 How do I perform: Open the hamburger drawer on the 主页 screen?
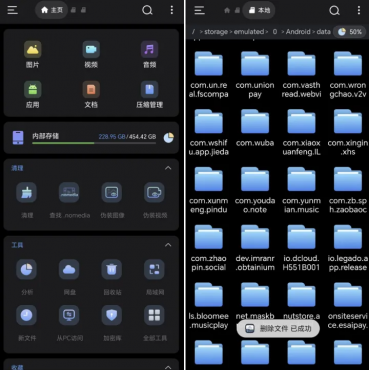point(13,10)
